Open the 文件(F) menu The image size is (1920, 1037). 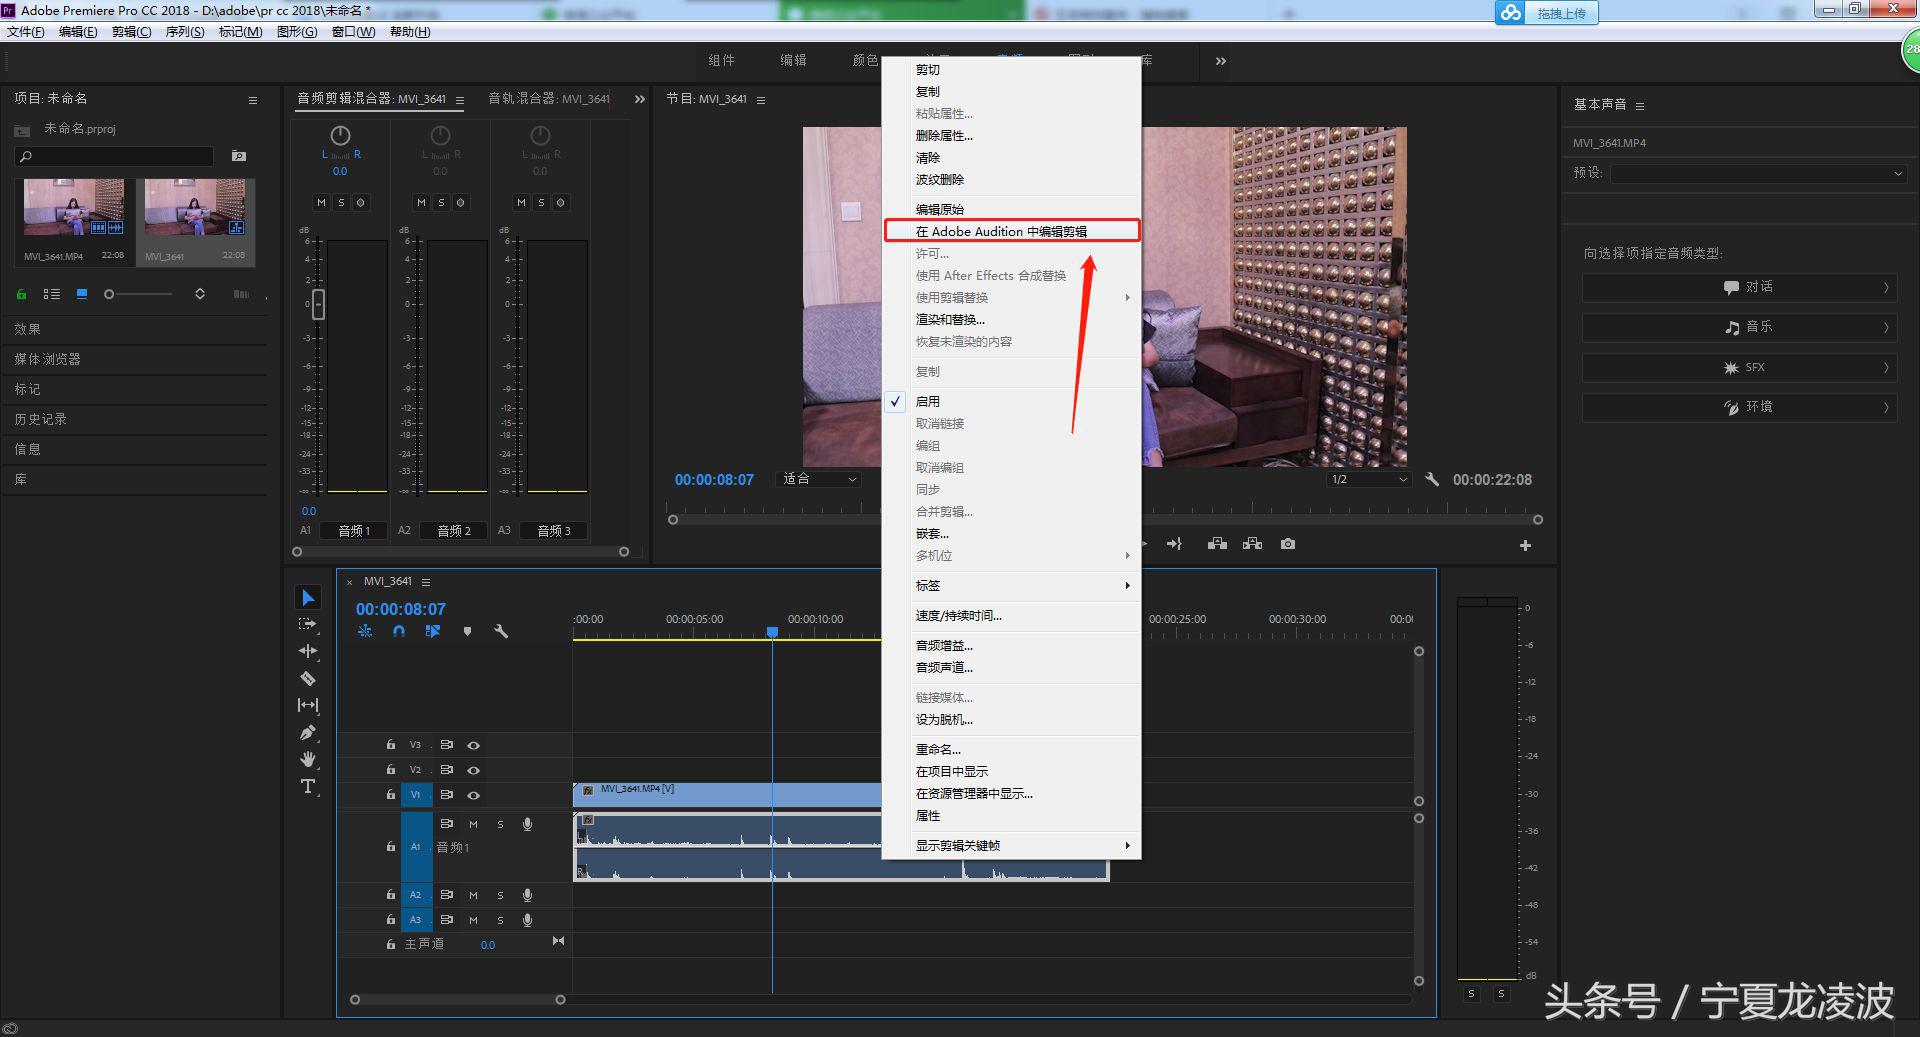[x=27, y=31]
